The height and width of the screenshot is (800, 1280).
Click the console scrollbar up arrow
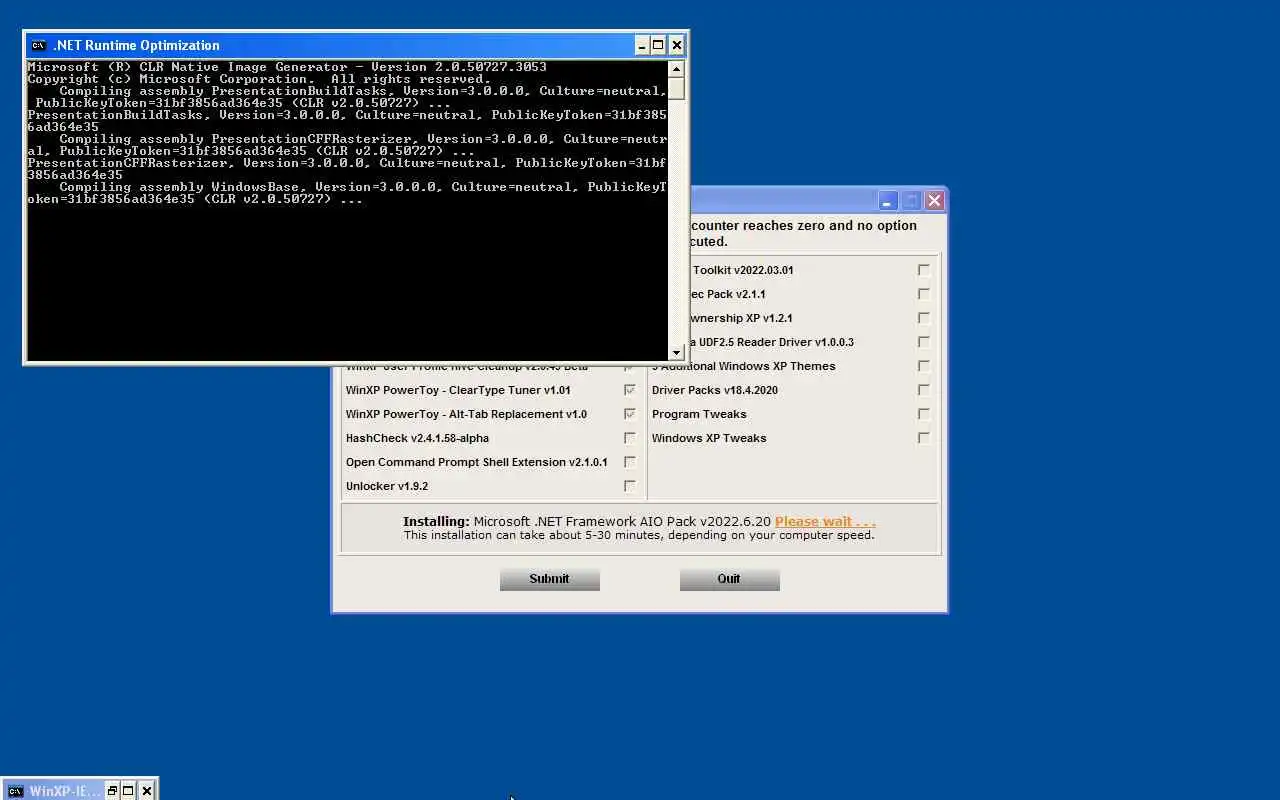[x=677, y=69]
